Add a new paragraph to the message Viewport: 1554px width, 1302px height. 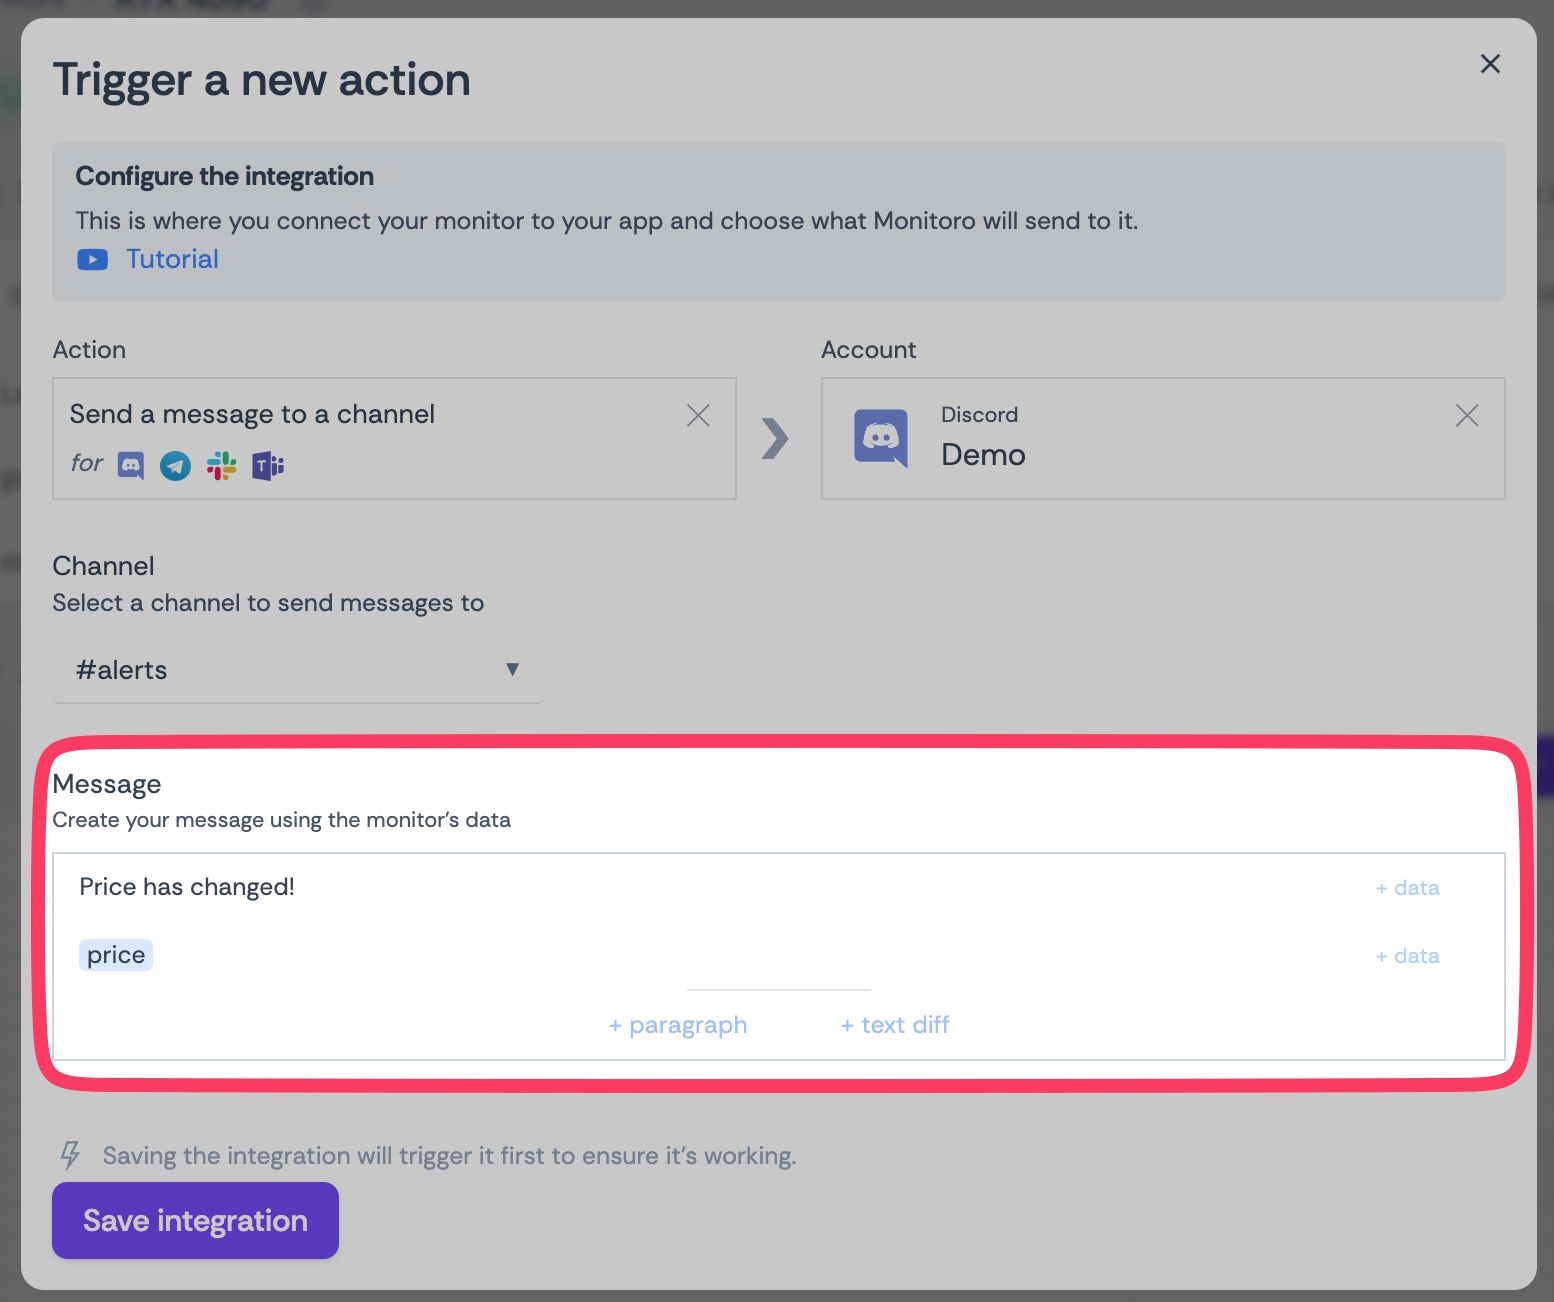click(x=678, y=1025)
